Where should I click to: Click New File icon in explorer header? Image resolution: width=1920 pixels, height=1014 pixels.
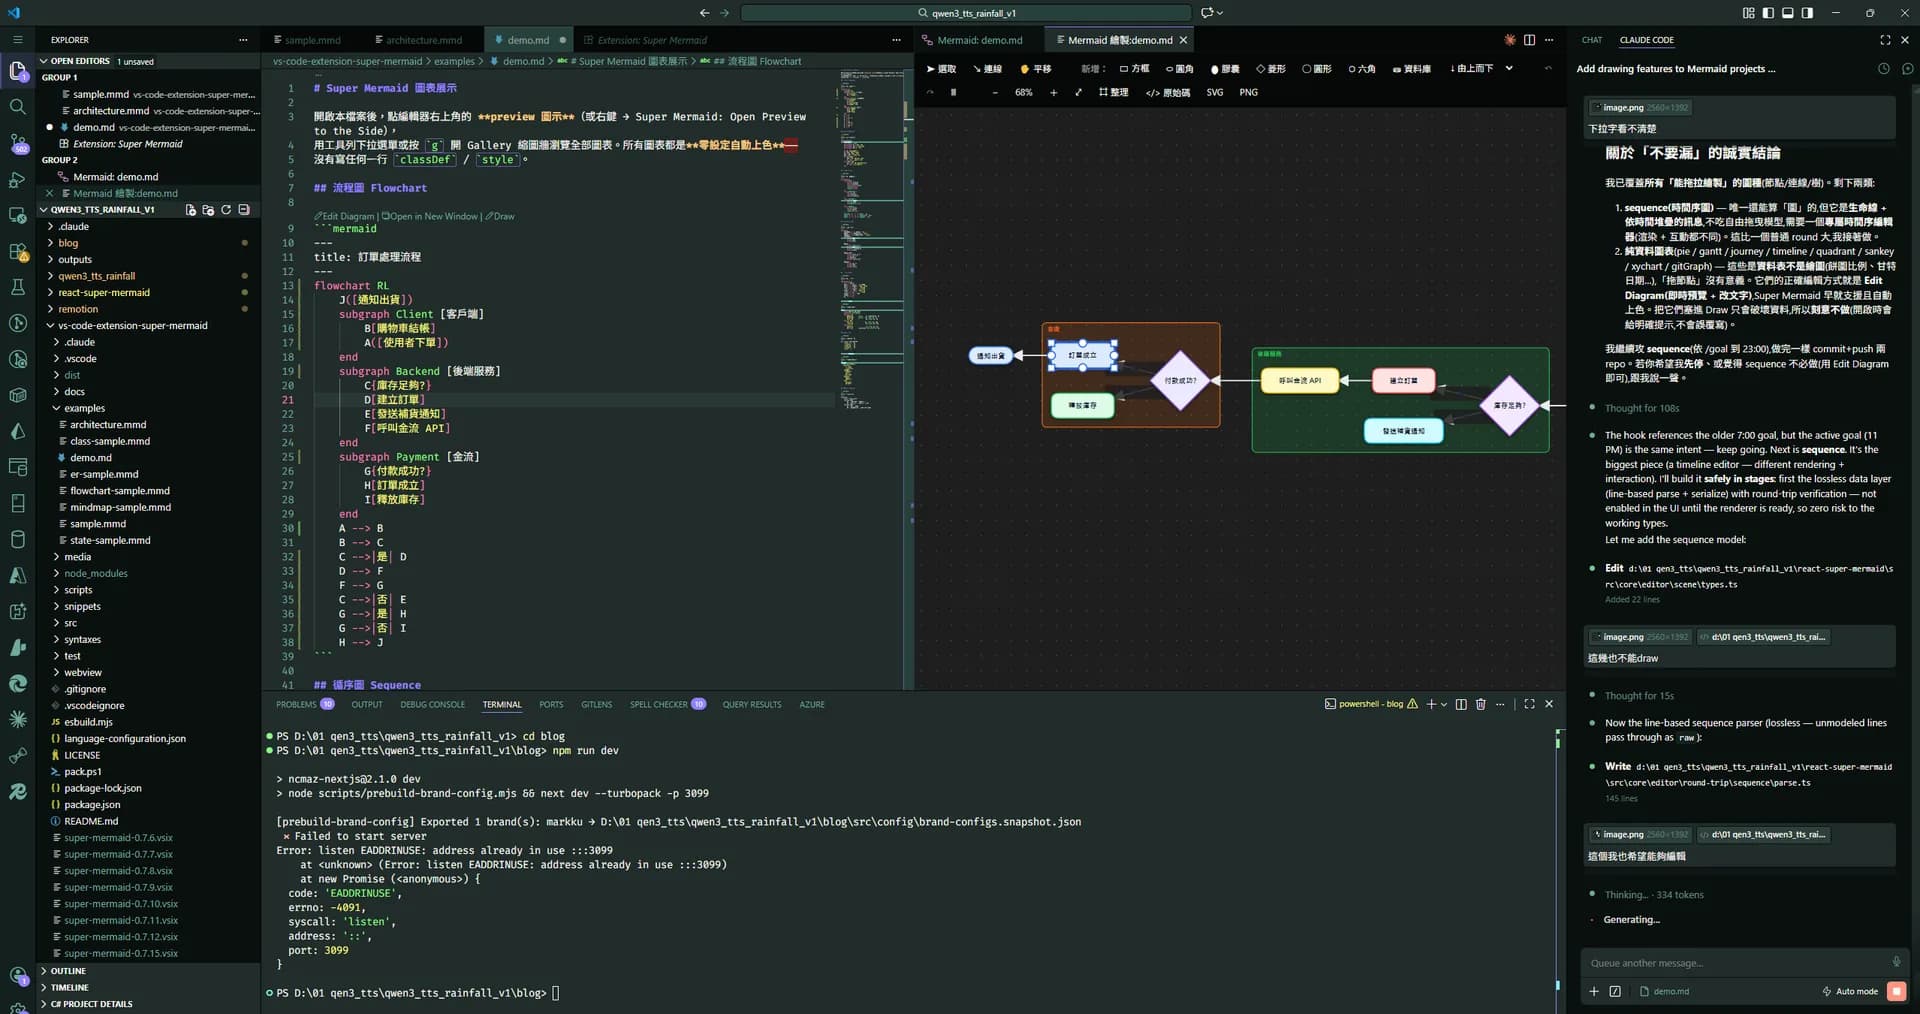point(191,210)
